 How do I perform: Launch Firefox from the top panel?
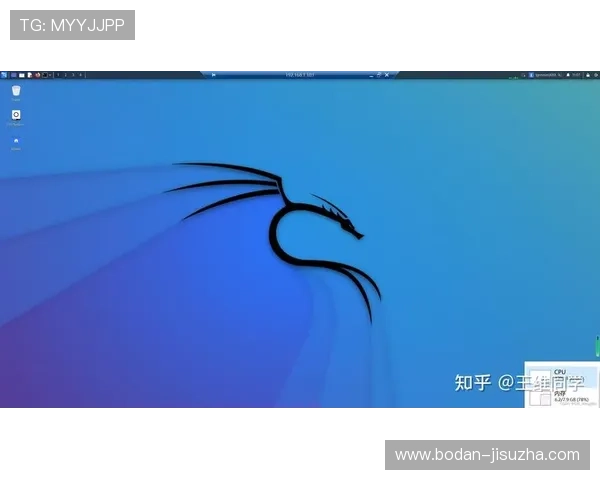click(x=38, y=75)
